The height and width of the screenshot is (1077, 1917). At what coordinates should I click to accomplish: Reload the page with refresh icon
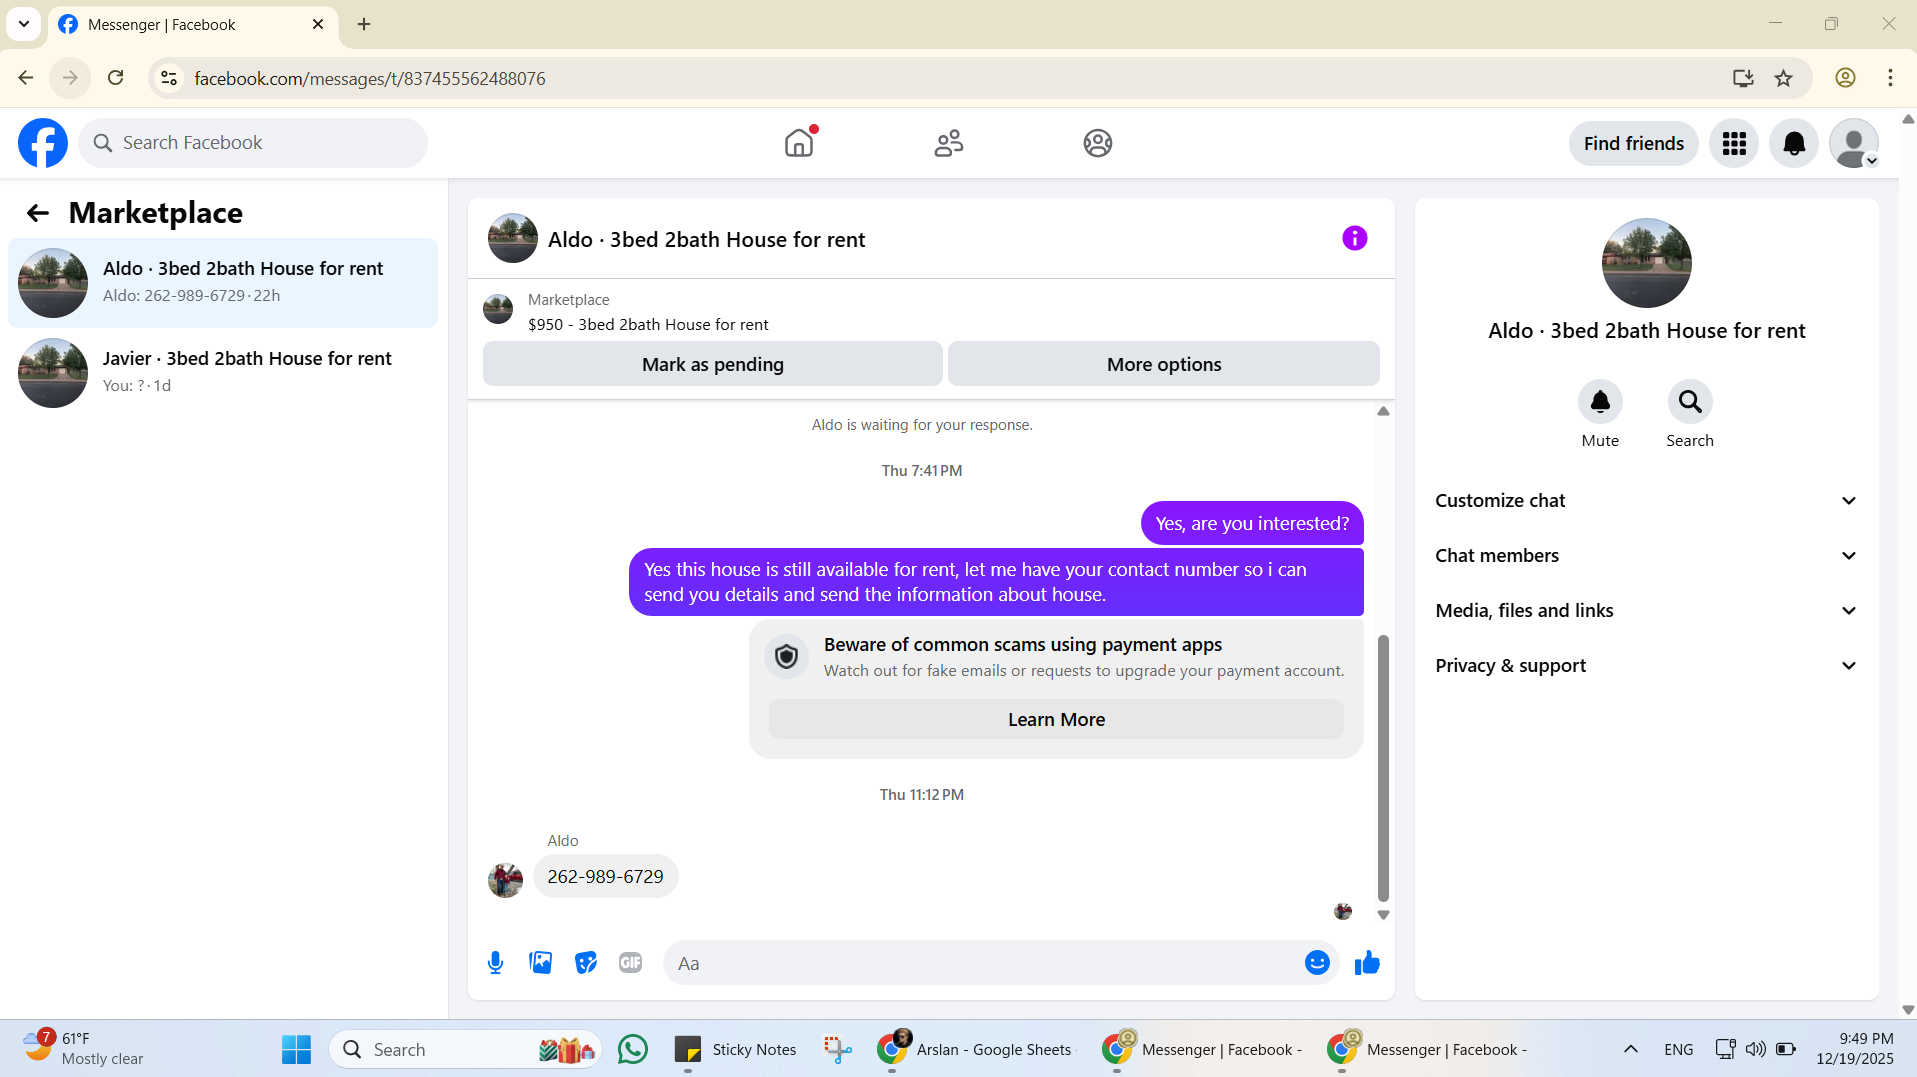coord(116,78)
